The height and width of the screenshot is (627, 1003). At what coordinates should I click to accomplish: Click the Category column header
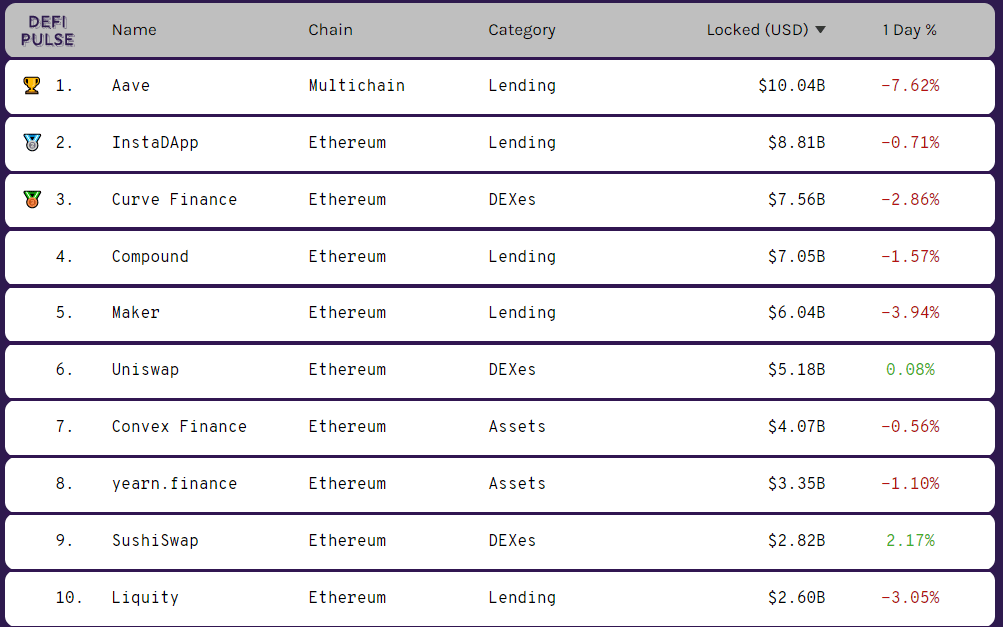521,30
